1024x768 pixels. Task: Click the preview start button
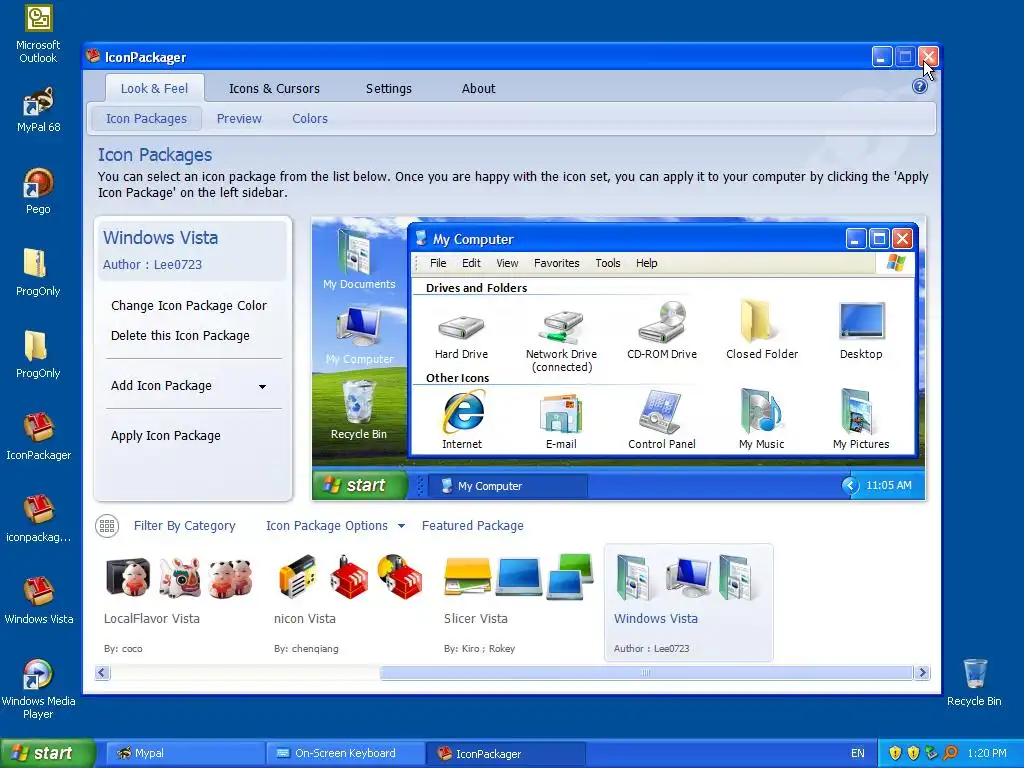(x=360, y=485)
